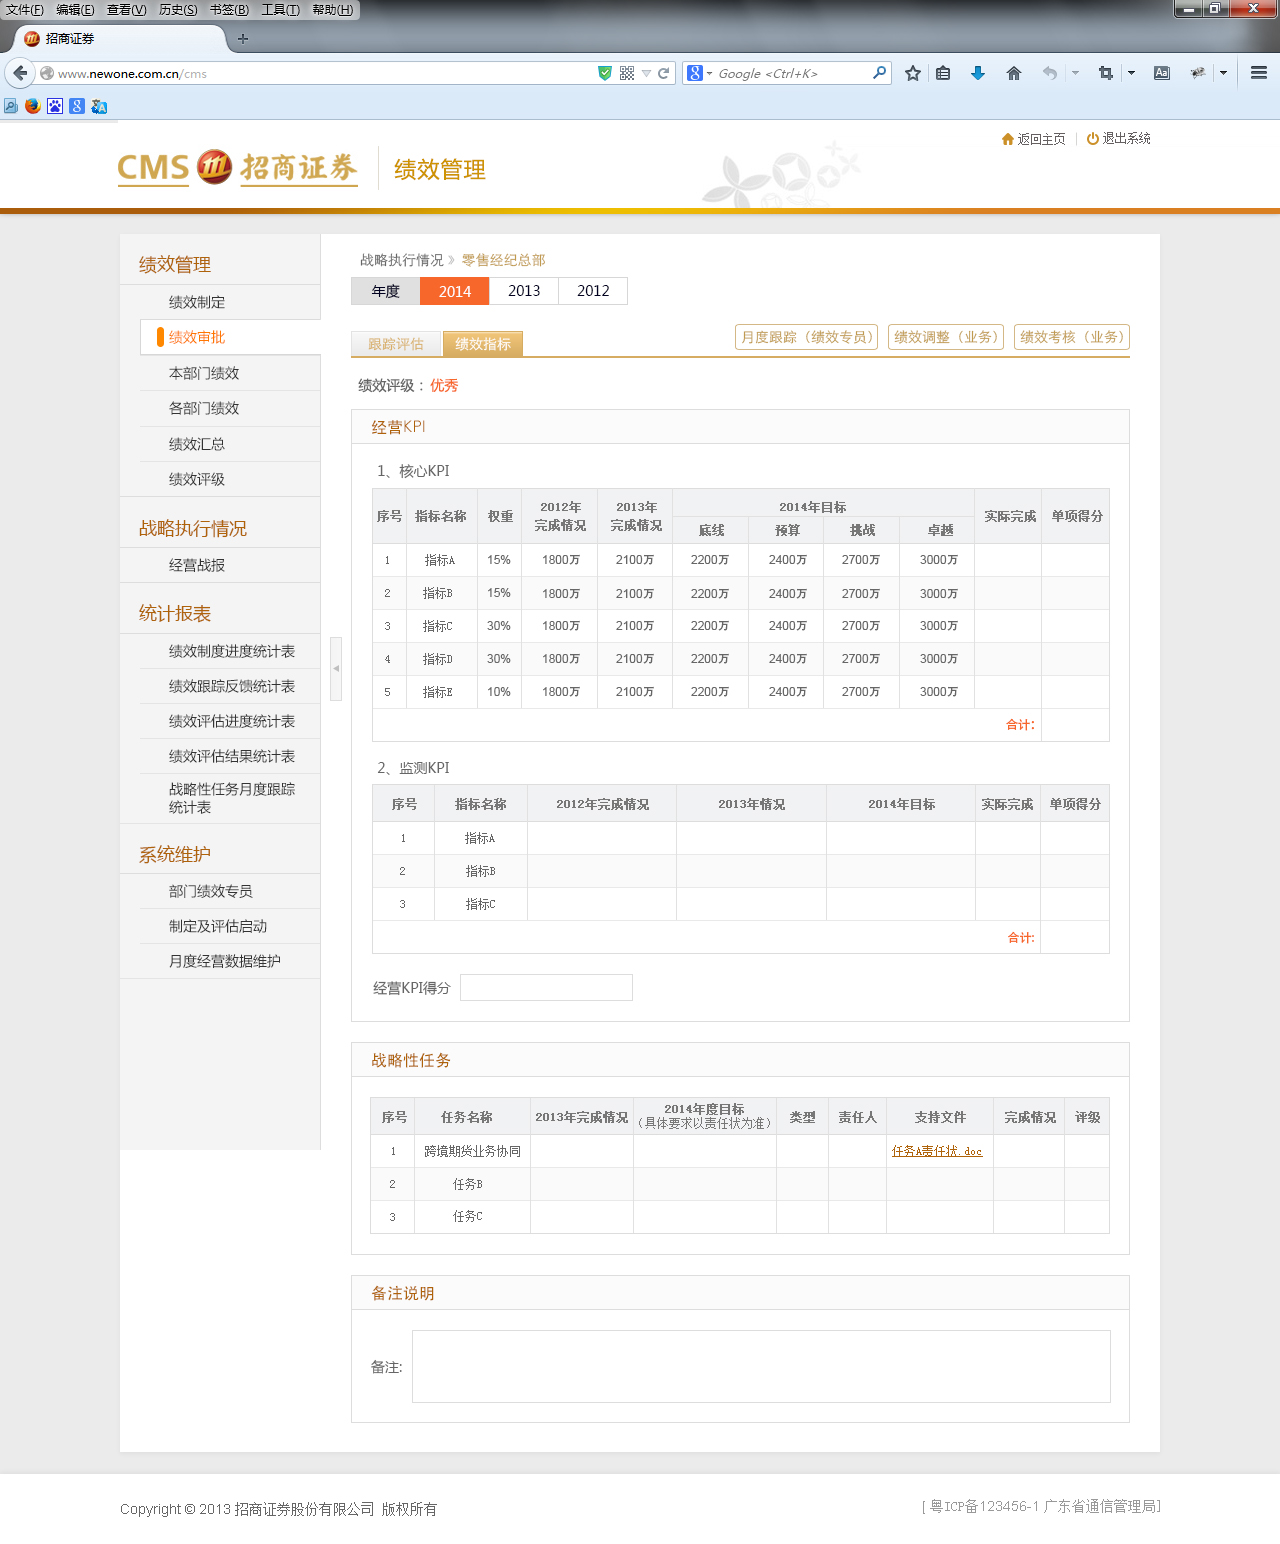This screenshot has width=1280, height=1544.
Task: Click the 月度跟踪（绩效专员）button
Action: pyautogui.click(x=806, y=337)
